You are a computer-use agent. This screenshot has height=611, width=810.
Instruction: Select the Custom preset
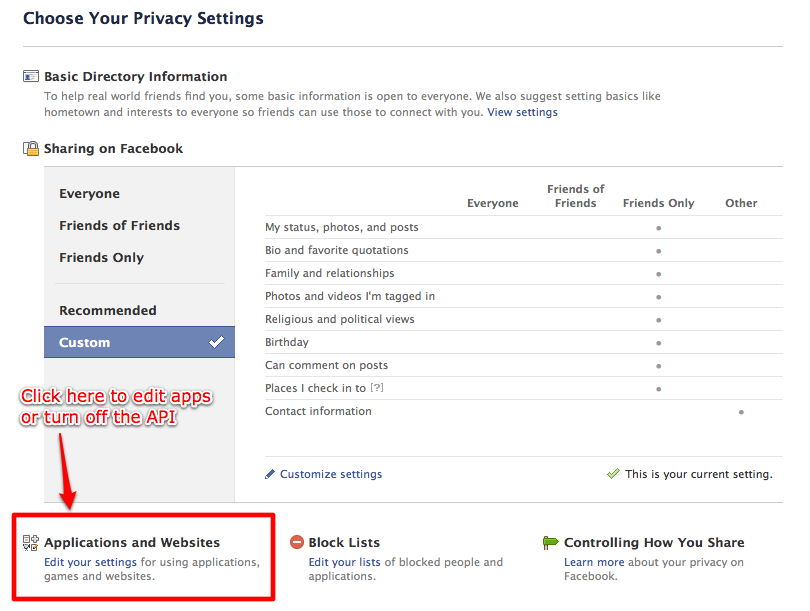[x=139, y=342]
